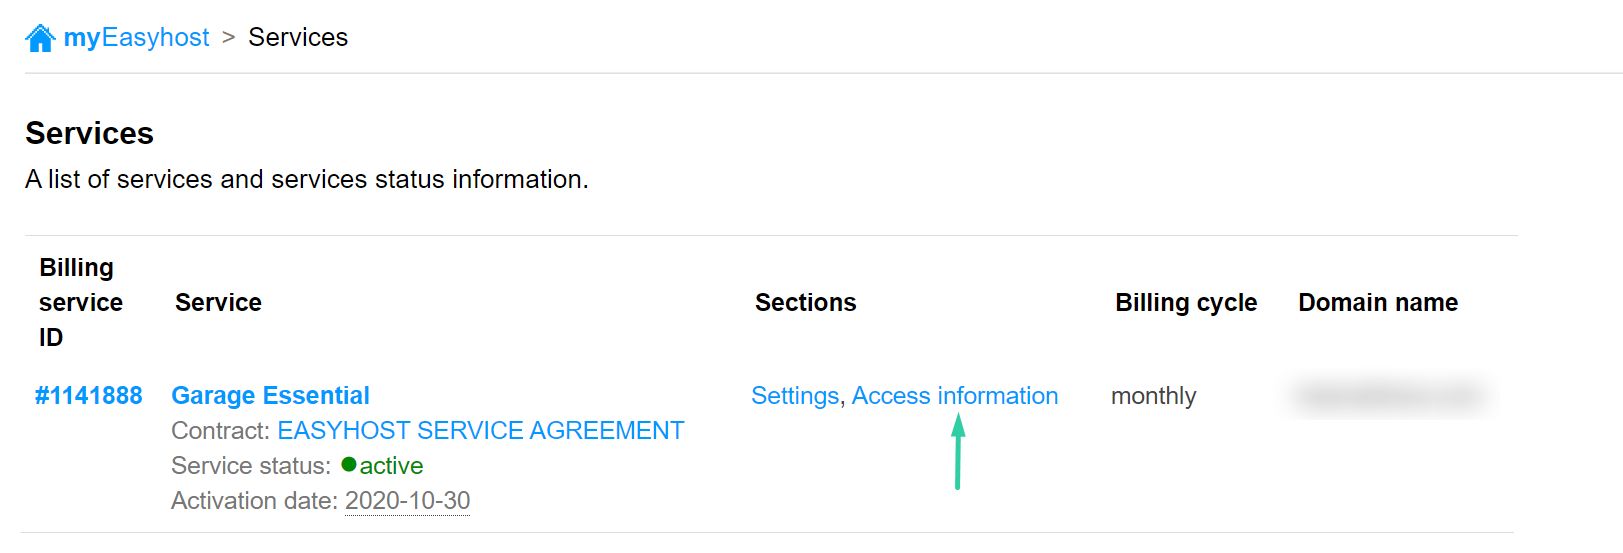
Task: Open the Garage Essential service
Action: [270, 396]
